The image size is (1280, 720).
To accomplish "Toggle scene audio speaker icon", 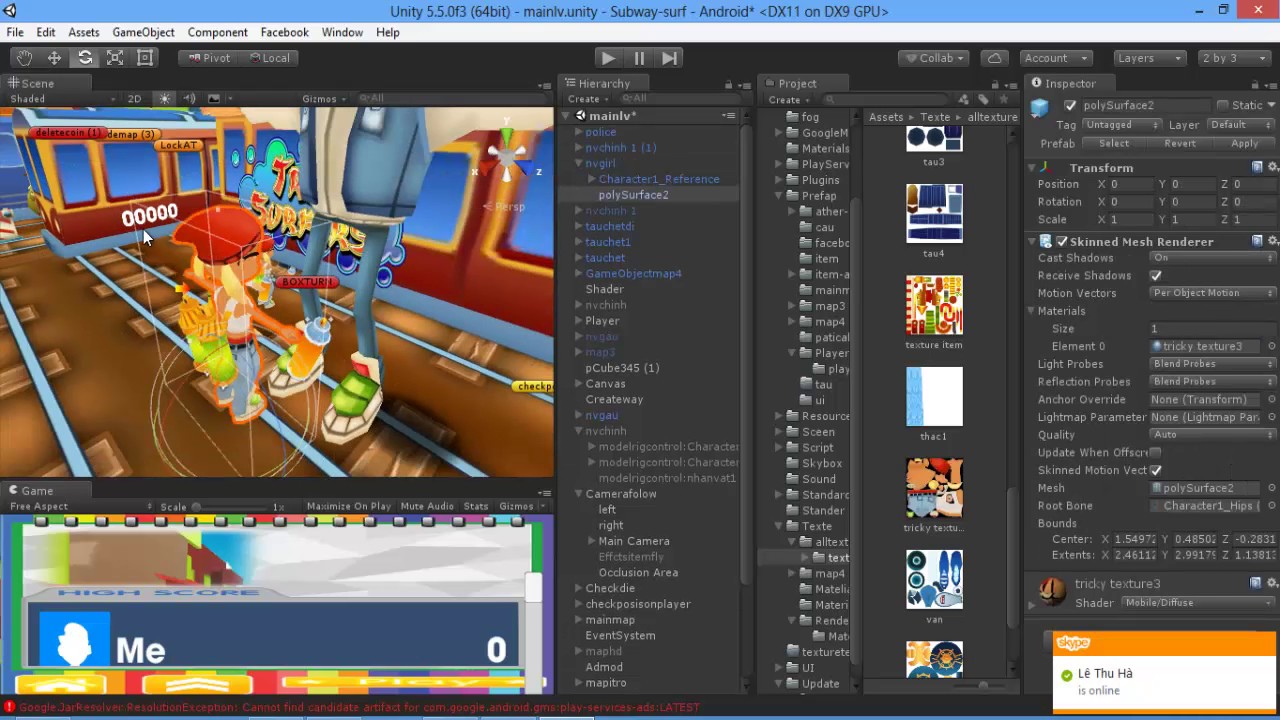I will pos(189,99).
